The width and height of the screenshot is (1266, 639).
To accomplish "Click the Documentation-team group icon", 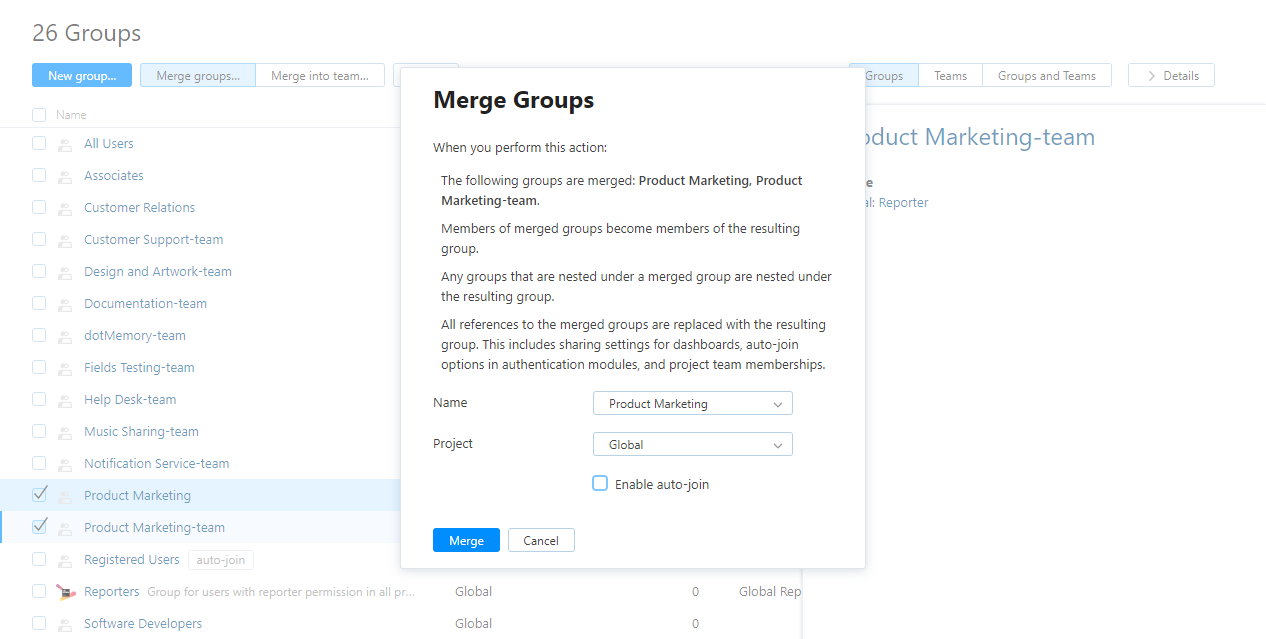I will (65, 304).
